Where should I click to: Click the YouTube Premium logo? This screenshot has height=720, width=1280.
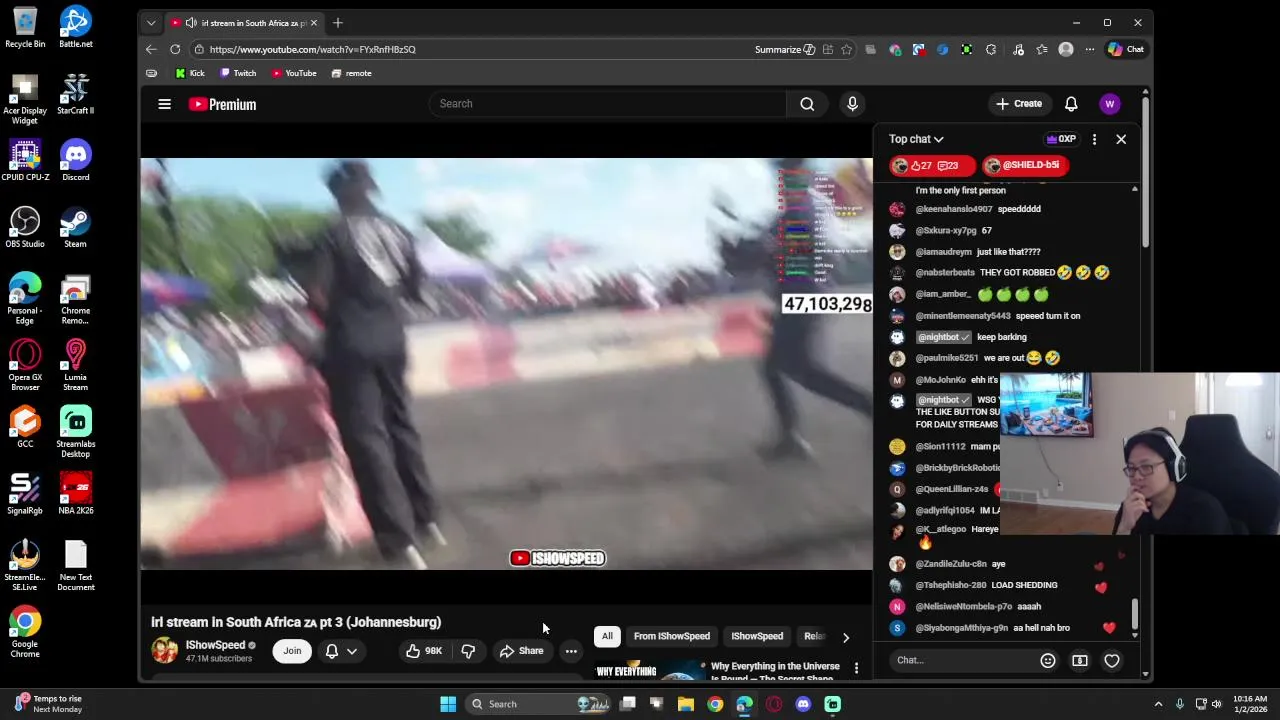tap(222, 104)
